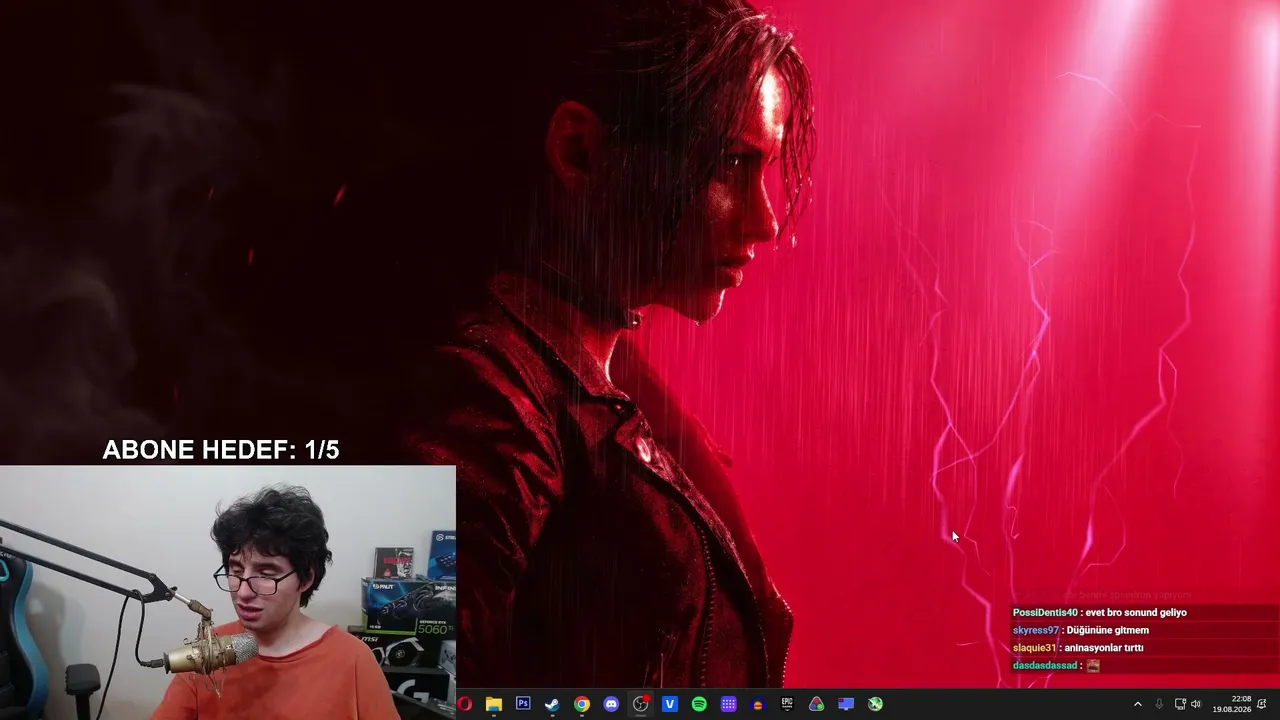Open Epic Games Launcher from the taskbar
The height and width of the screenshot is (720, 1280).
(787, 704)
